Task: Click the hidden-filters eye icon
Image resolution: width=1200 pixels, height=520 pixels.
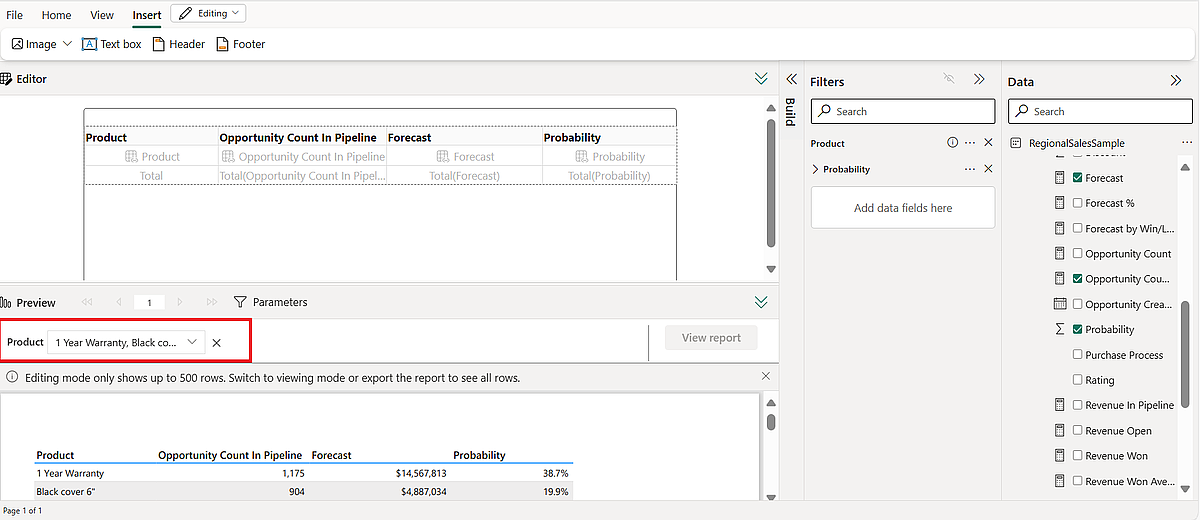Action: (950, 79)
